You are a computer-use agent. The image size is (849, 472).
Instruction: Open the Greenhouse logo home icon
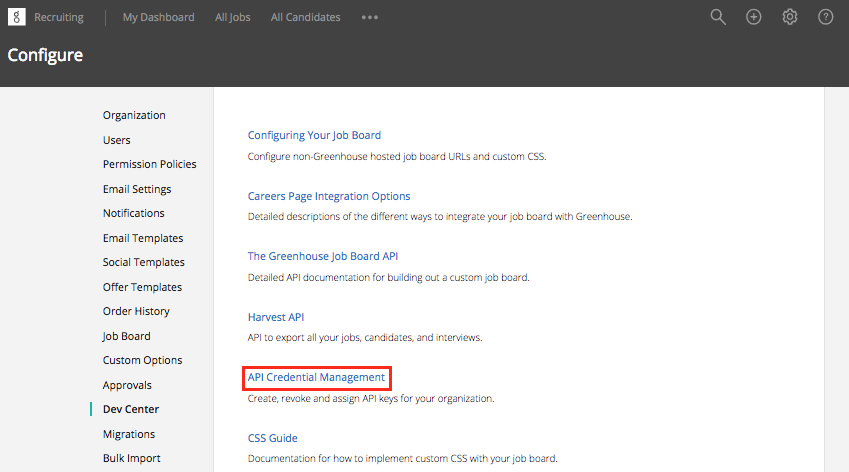[x=17, y=17]
